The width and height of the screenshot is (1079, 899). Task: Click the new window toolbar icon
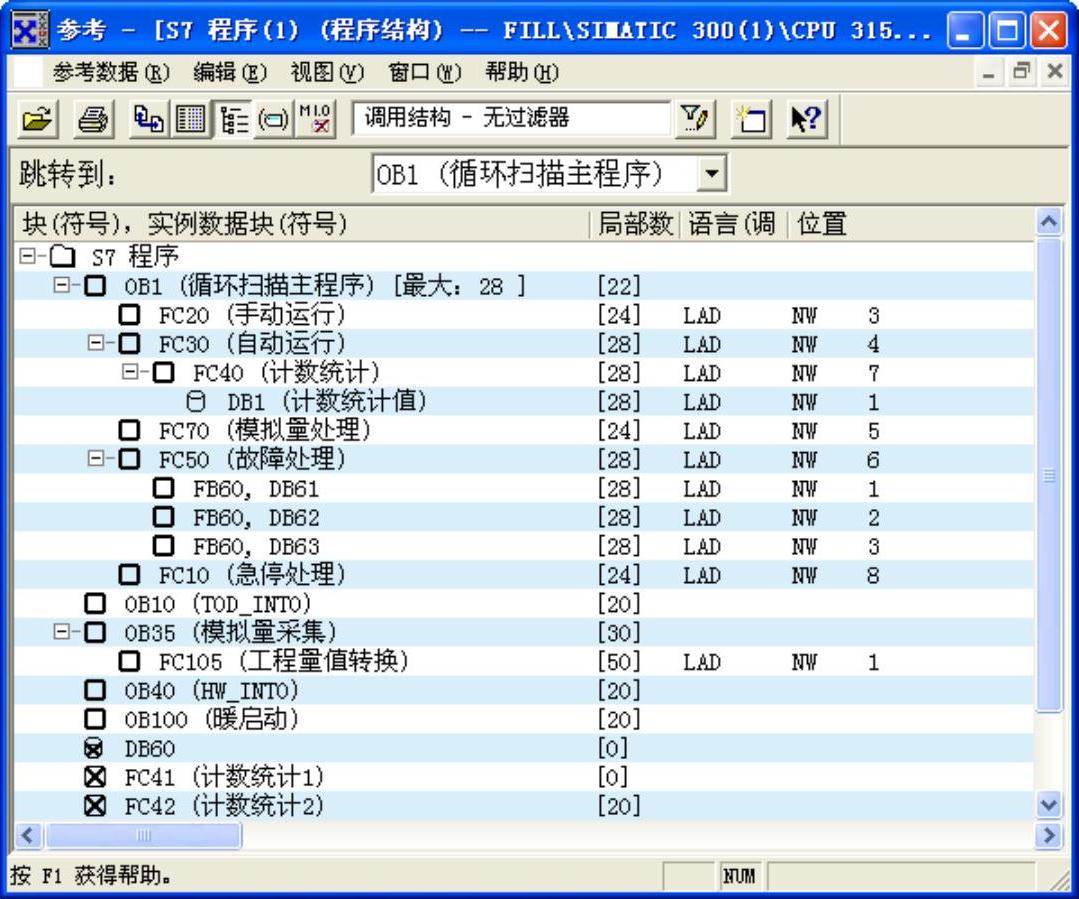coord(750,120)
